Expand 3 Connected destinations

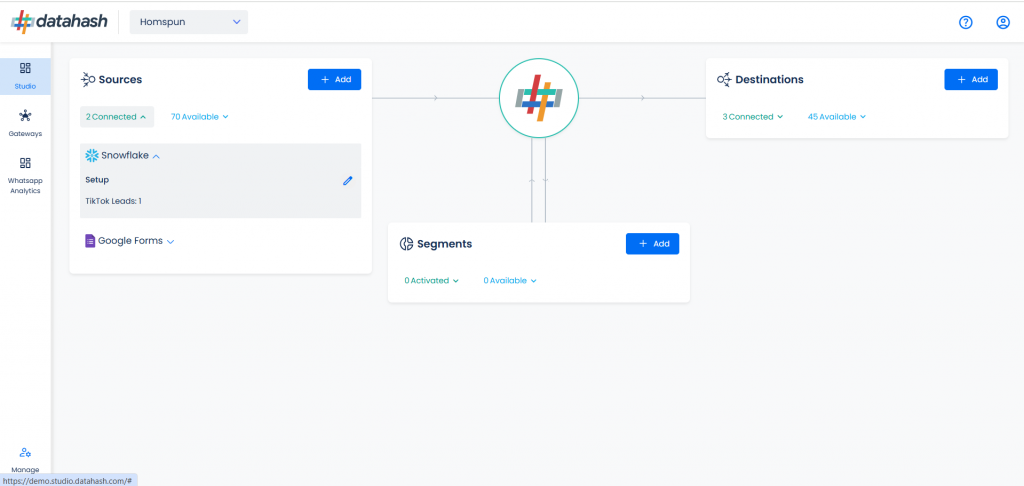click(x=752, y=117)
